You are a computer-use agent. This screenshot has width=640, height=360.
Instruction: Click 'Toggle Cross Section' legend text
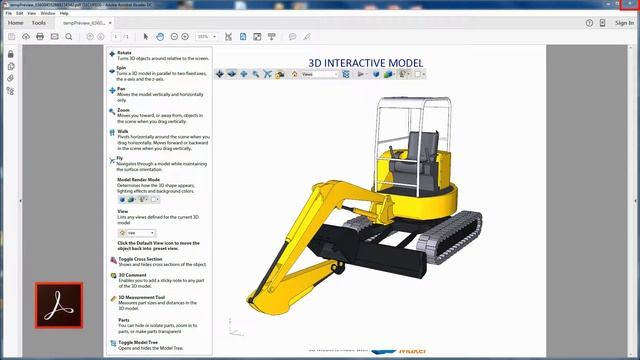pyautogui.click(x=140, y=259)
